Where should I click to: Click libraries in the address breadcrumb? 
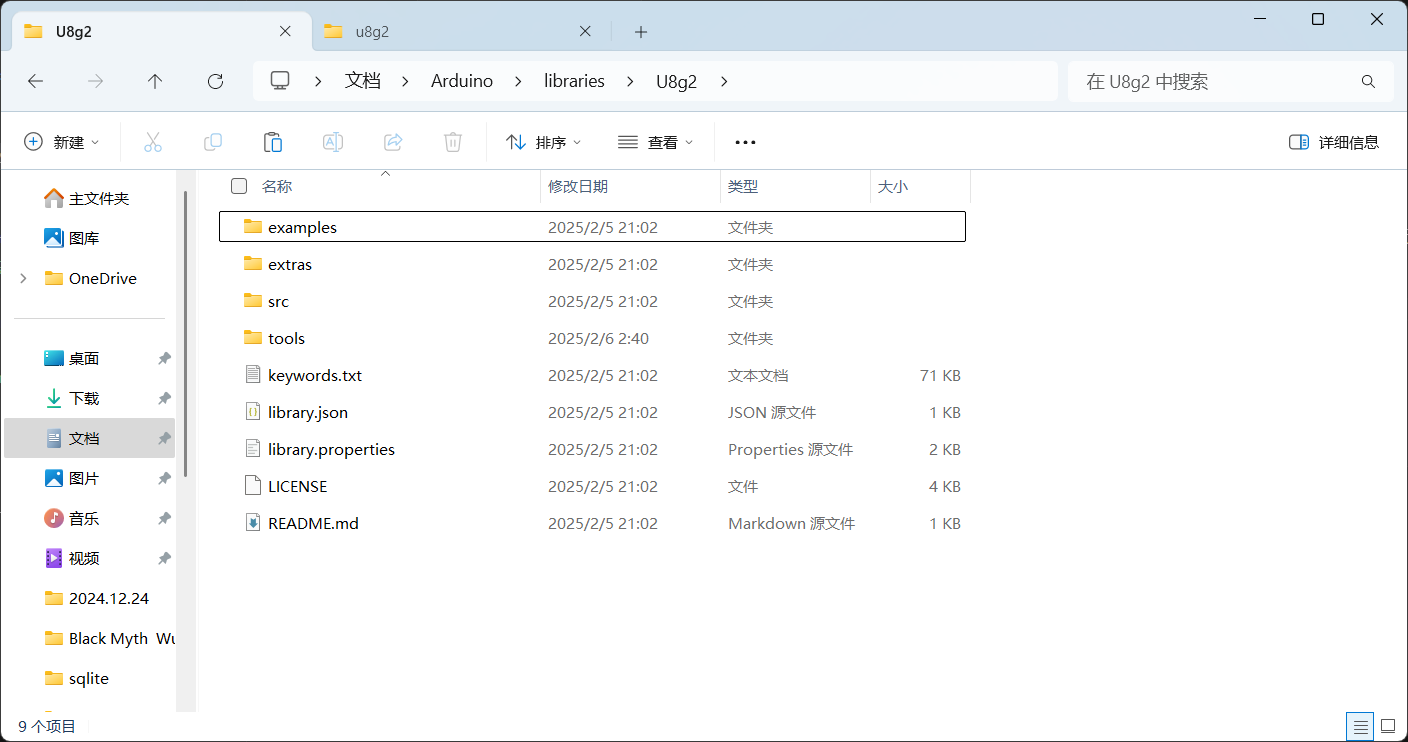(x=574, y=82)
